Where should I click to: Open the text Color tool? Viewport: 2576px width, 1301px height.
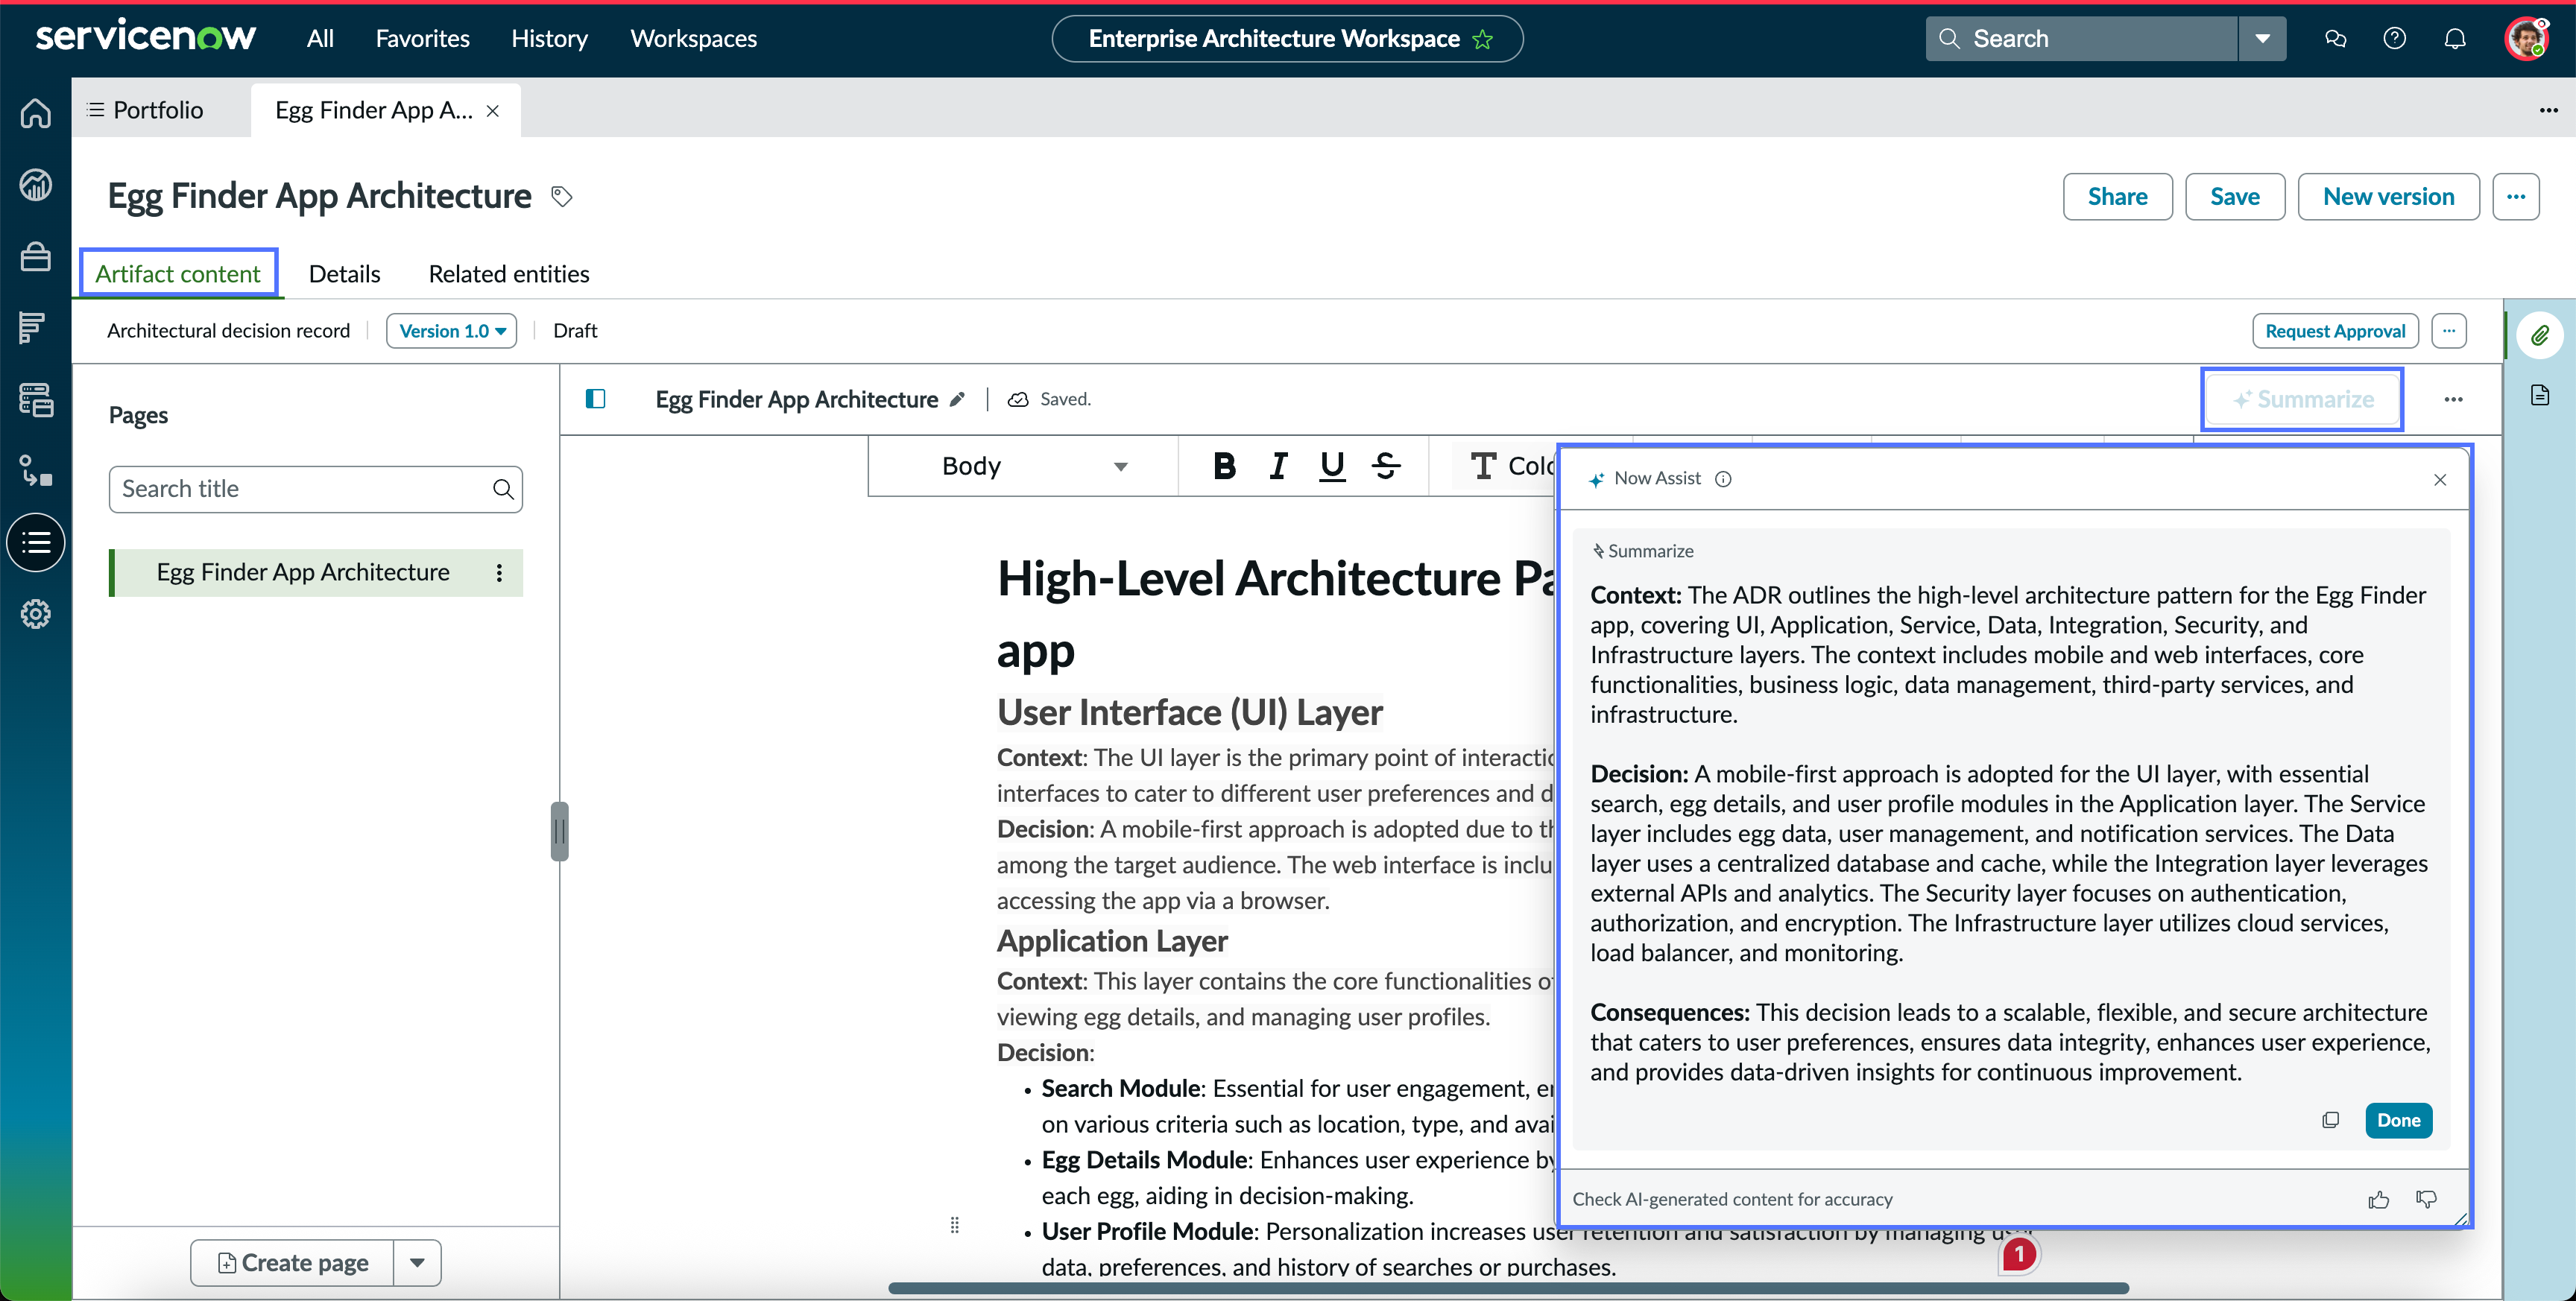click(1512, 466)
